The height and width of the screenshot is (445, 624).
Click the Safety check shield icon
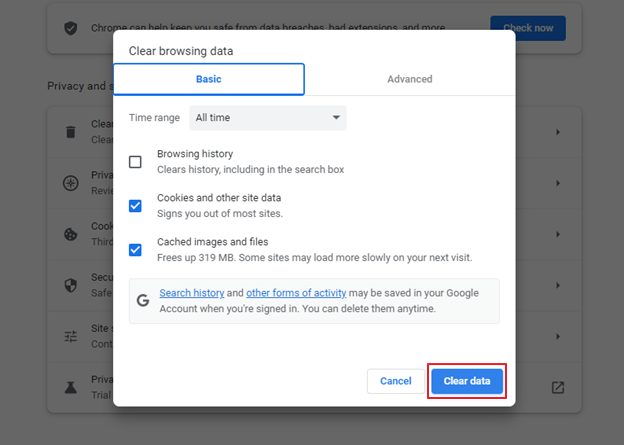(71, 28)
